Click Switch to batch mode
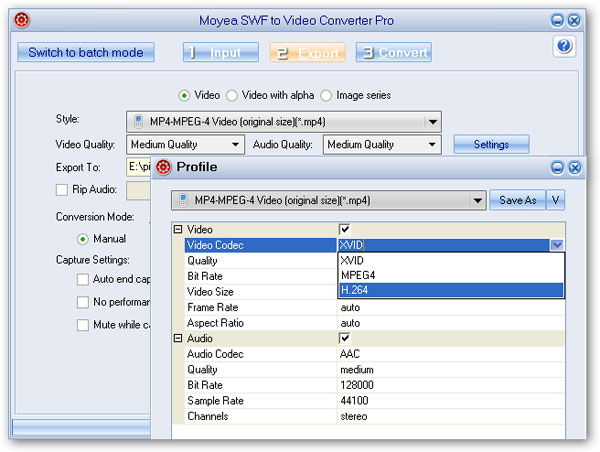600x452 pixels. tap(86, 52)
